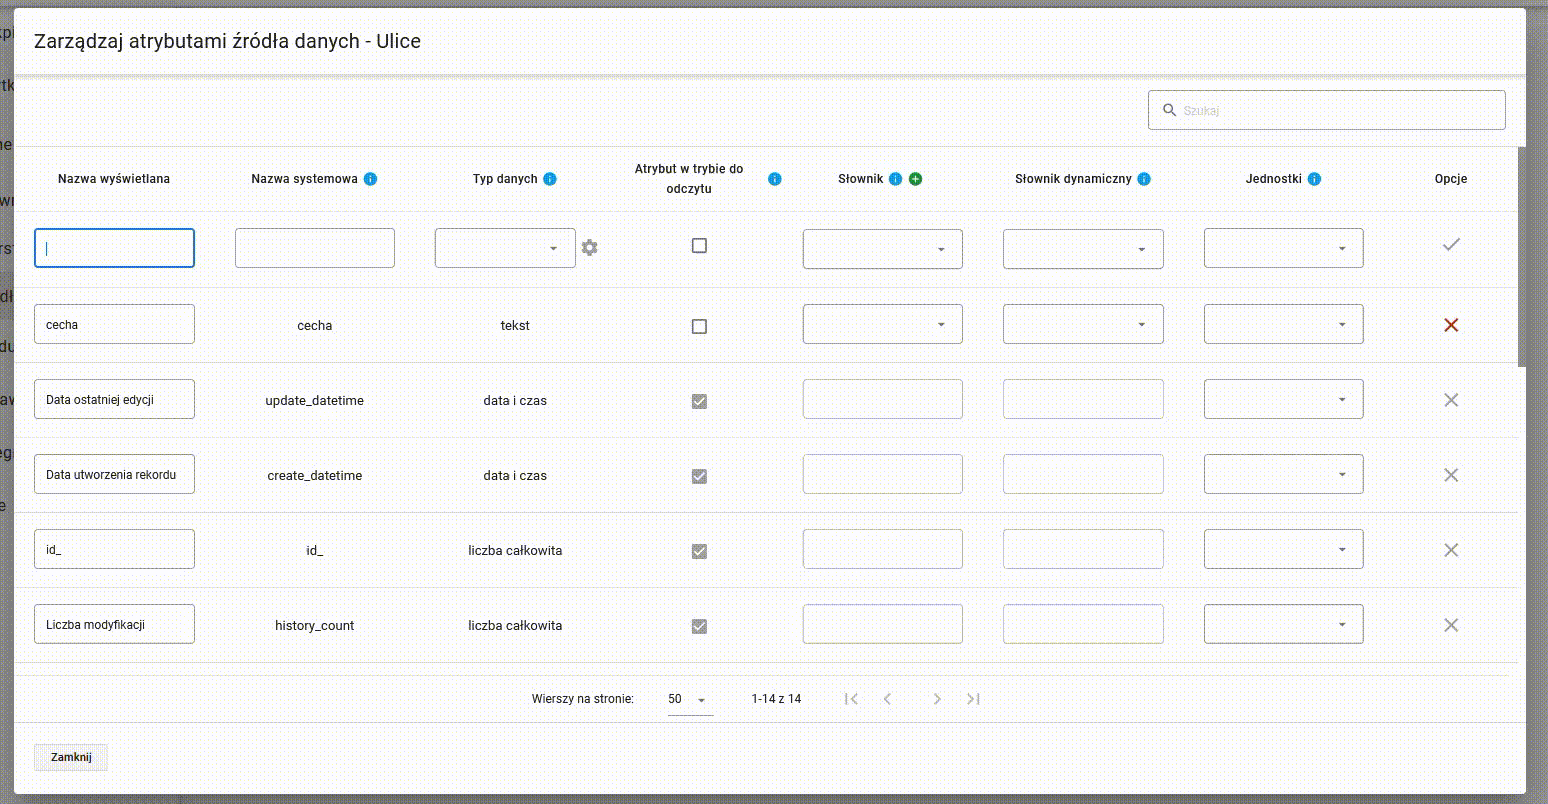Click green plus icon to add Słownik
The width and height of the screenshot is (1548, 804).
click(915, 179)
